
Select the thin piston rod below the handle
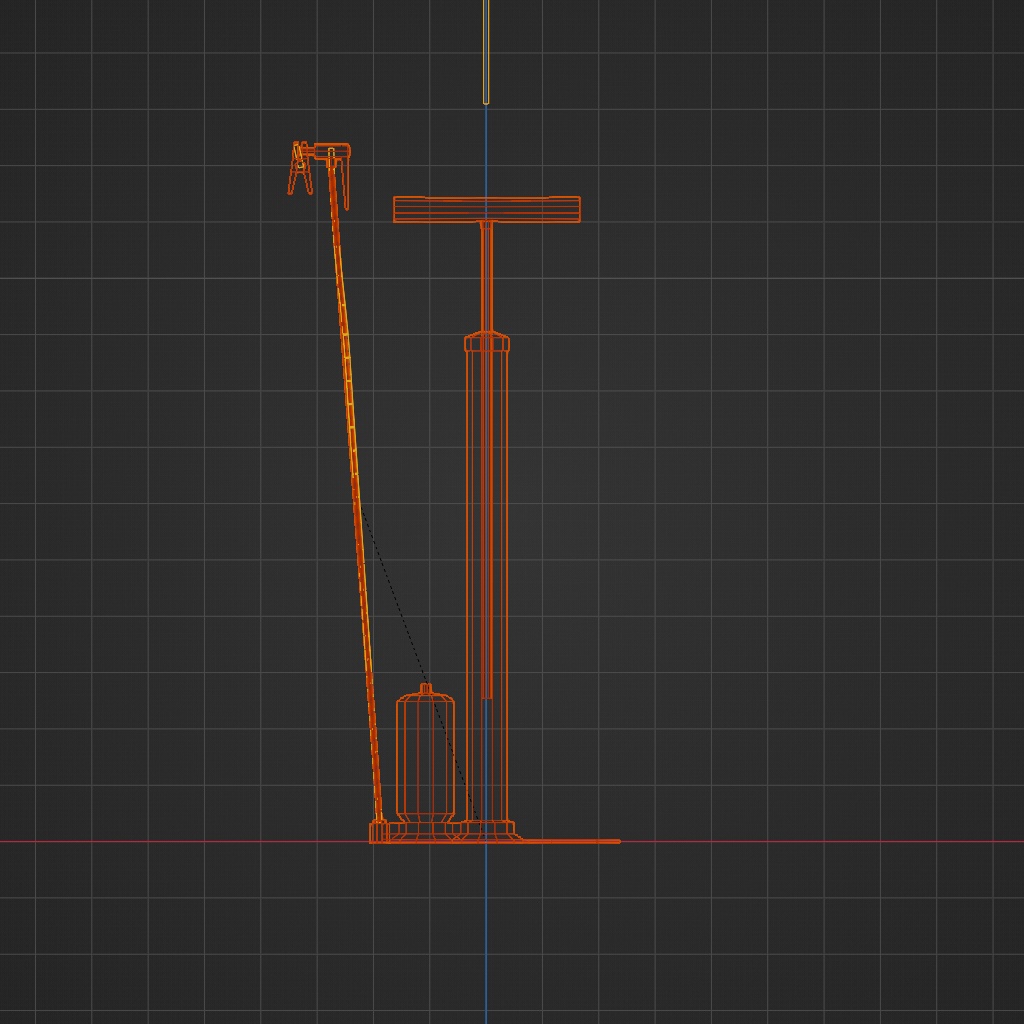click(x=487, y=278)
